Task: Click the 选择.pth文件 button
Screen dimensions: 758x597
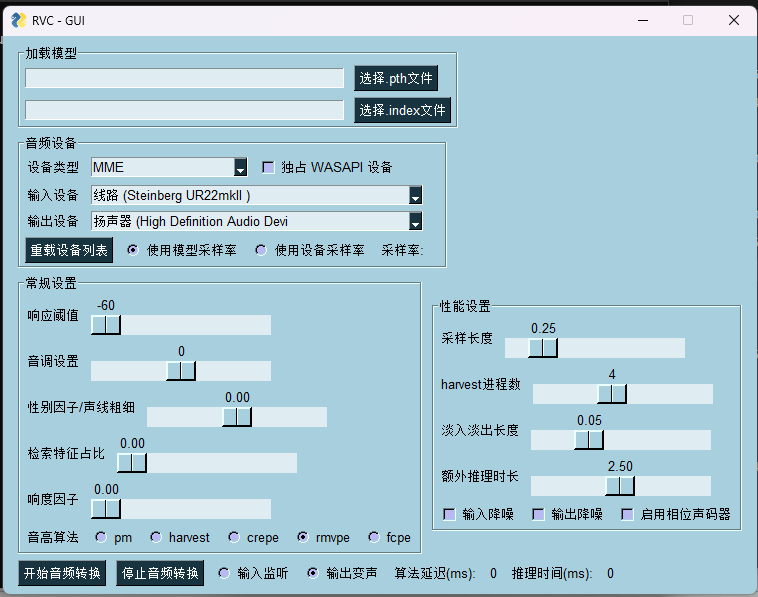Action: tap(396, 79)
